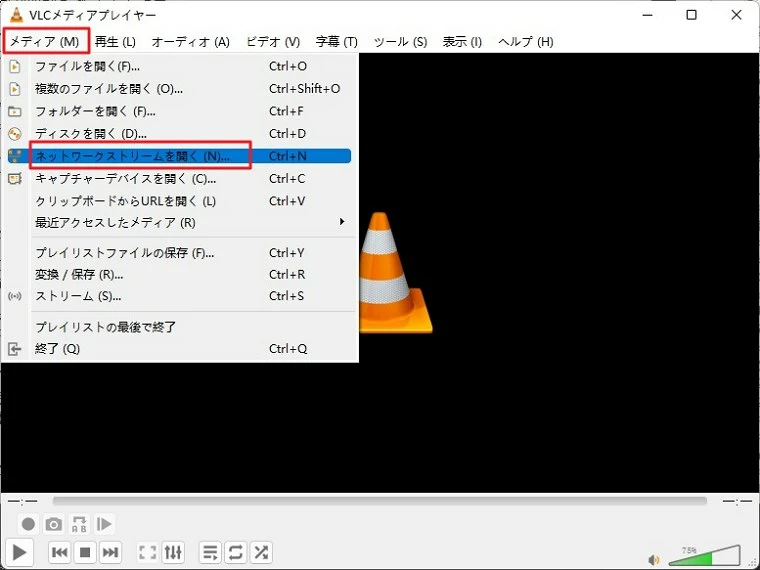Viewport: 760px width, 570px height.
Task: Open 表示 (I) menu
Action: pyautogui.click(x=462, y=42)
